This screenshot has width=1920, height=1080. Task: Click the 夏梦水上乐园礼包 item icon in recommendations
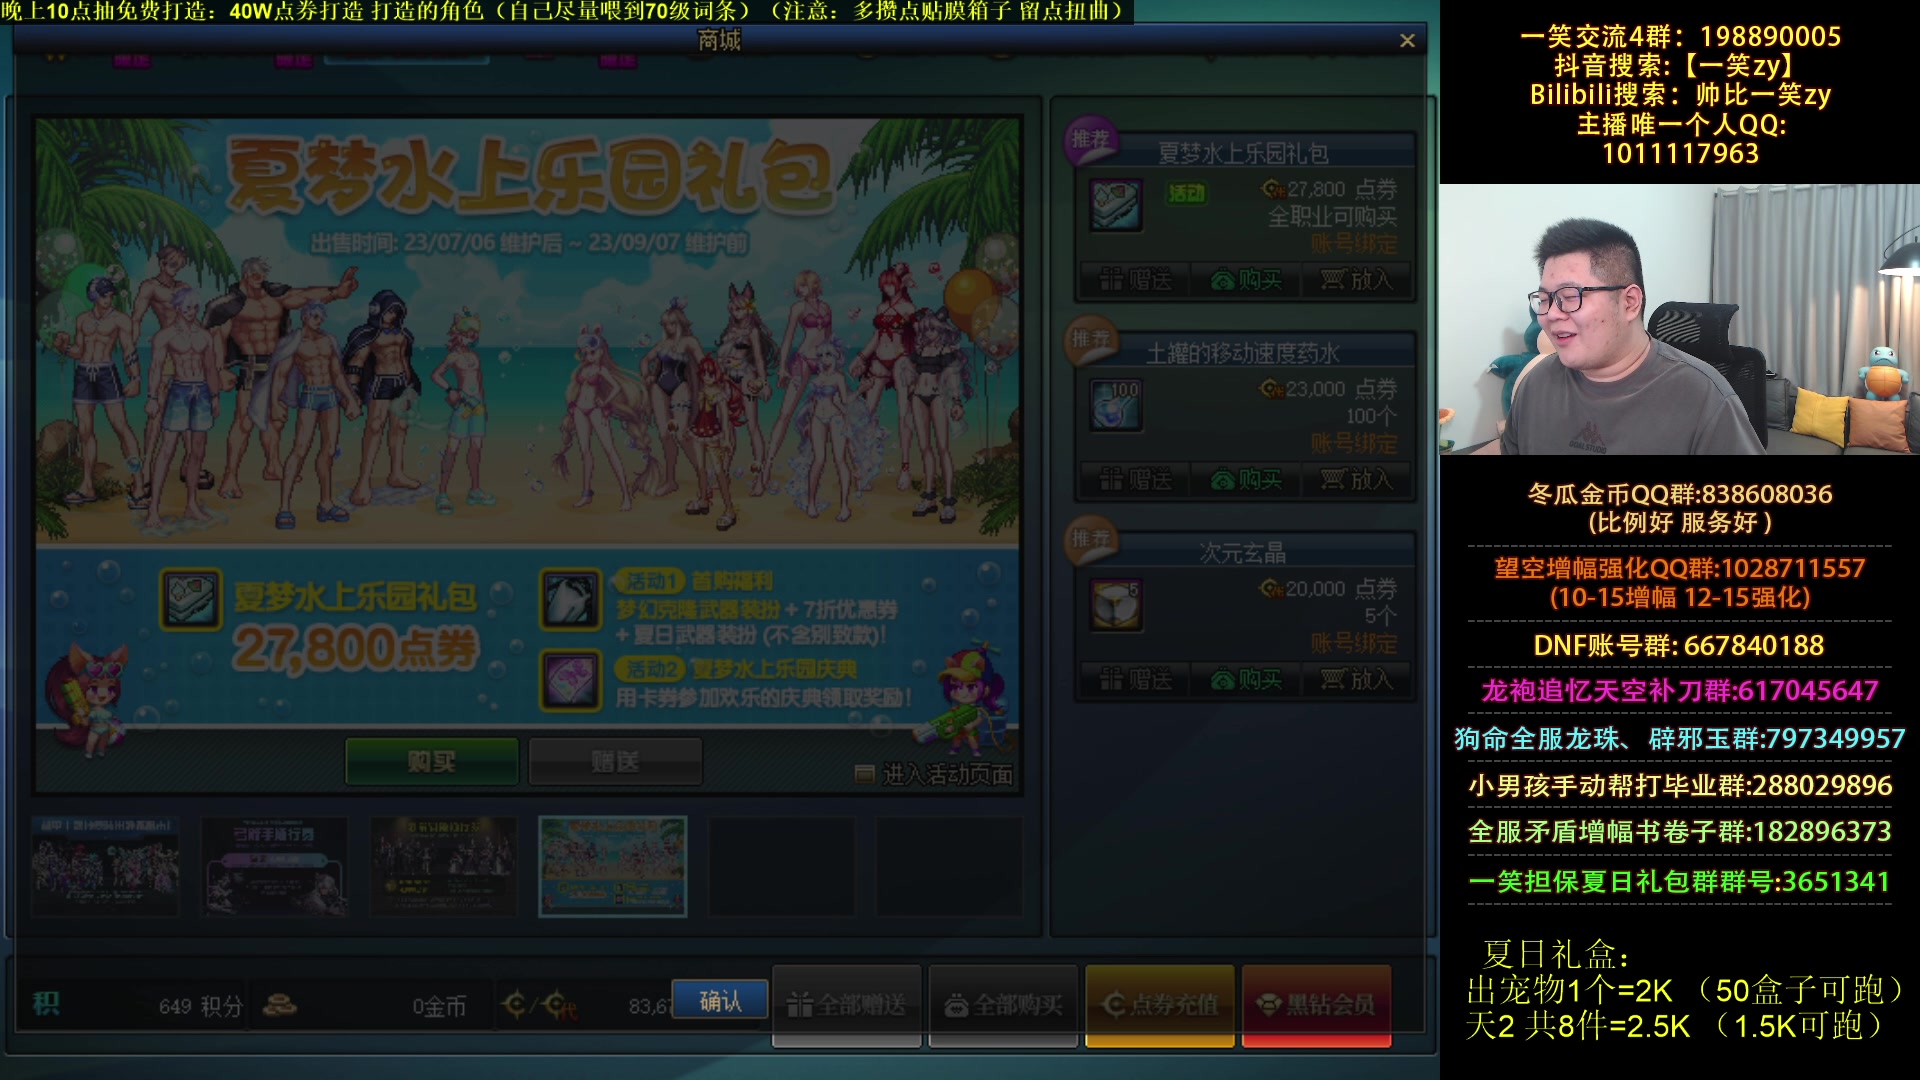(1116, 205)
